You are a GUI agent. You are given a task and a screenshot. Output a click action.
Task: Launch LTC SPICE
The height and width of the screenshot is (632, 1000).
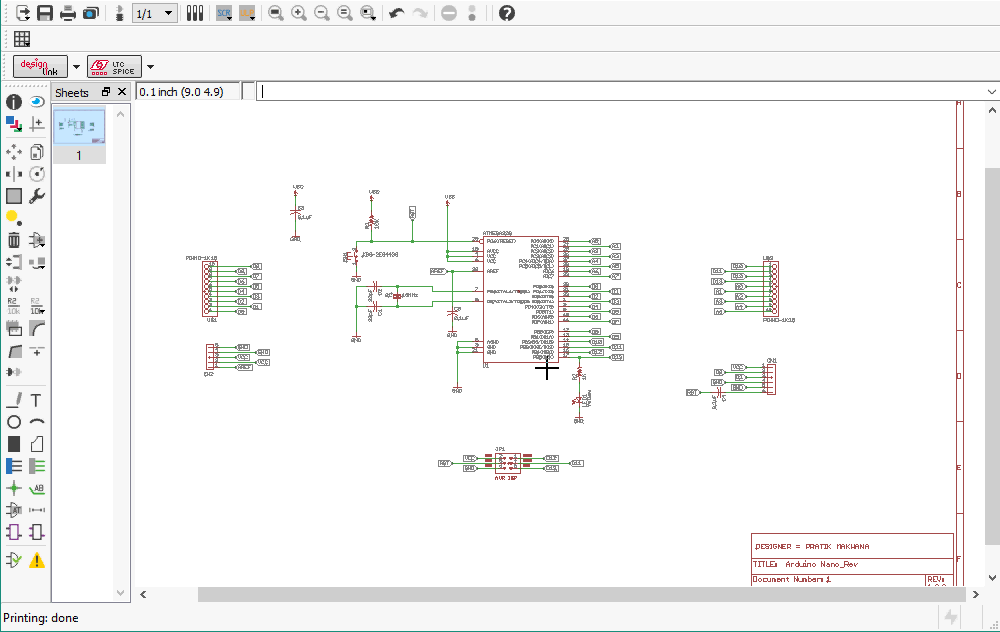pyautogui.click(x=113, y=66)
